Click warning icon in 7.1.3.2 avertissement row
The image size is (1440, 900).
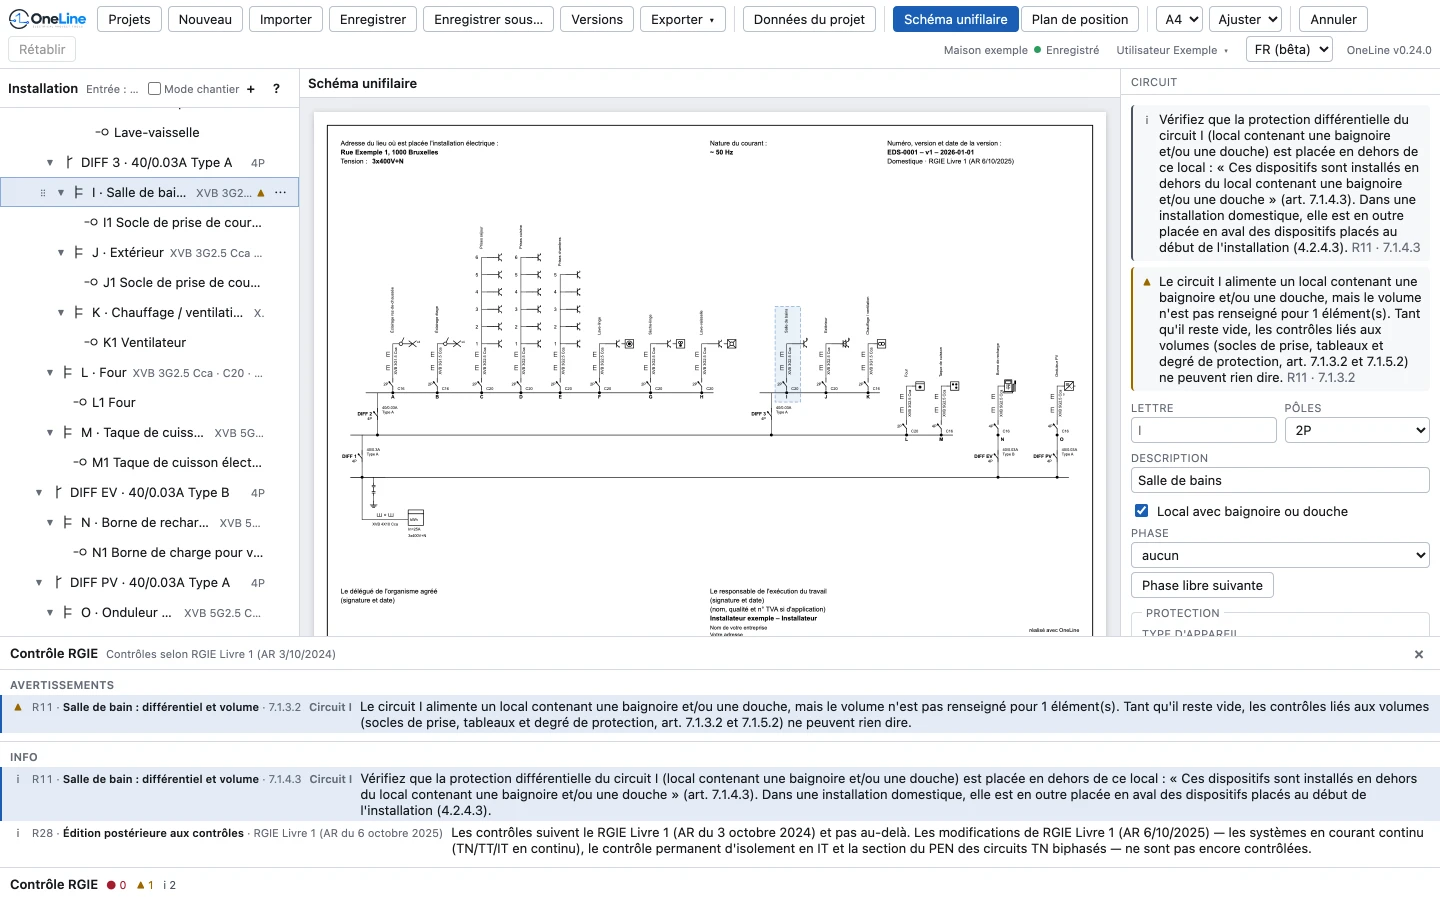tap(18, 707)
